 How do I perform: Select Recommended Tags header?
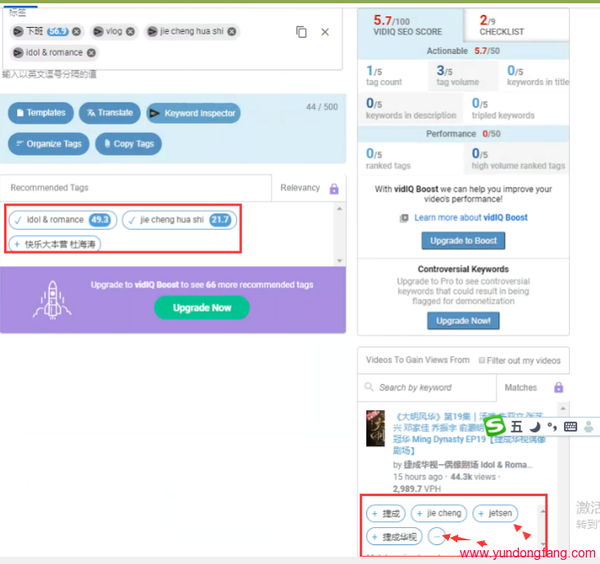tap(49, 188)
